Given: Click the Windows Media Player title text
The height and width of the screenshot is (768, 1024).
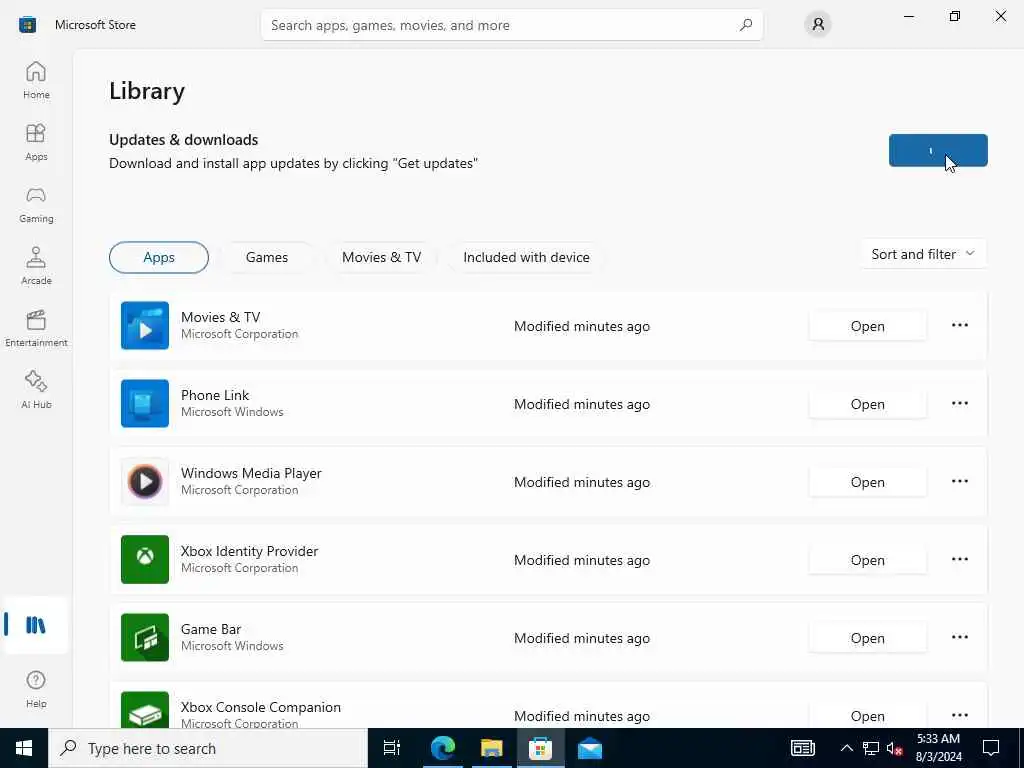Looking at the screenshot, I should (x=251, y=473).
